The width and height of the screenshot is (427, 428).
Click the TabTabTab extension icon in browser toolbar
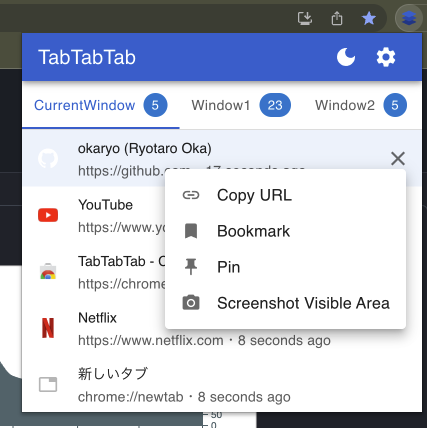pyautogui.click(x=409, y=18)
